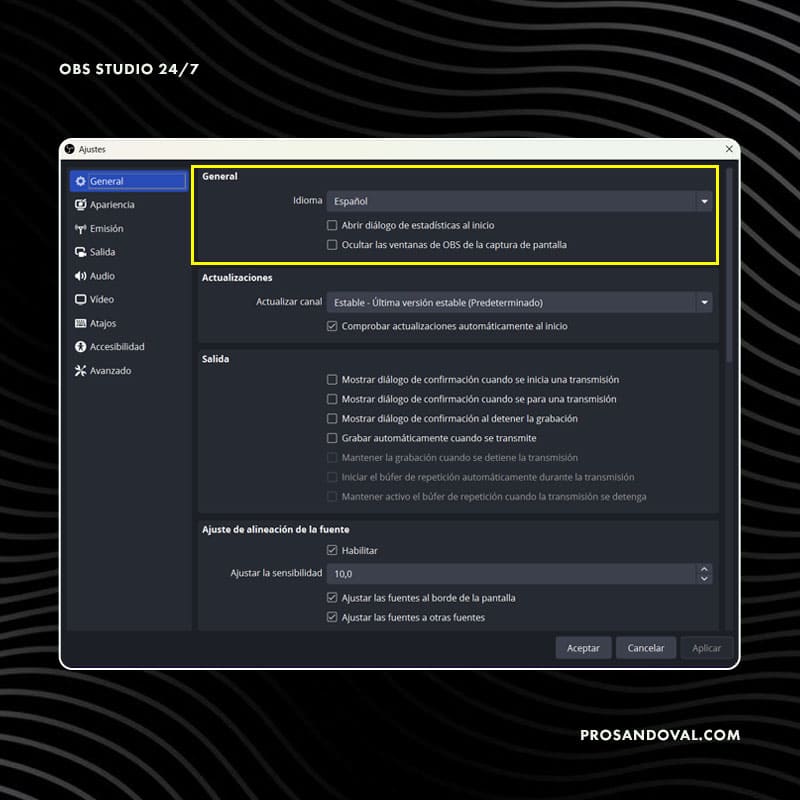
Task: Go to Emisión settings
Action: pyautogui.click(x=129, y=229)
